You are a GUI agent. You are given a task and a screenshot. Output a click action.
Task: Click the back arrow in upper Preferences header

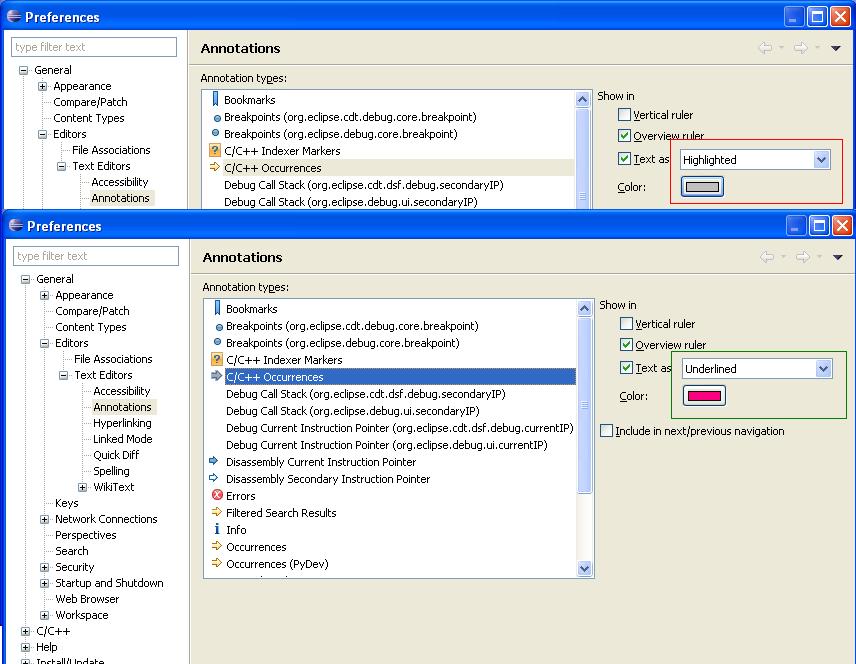click(x=765, y=48)
